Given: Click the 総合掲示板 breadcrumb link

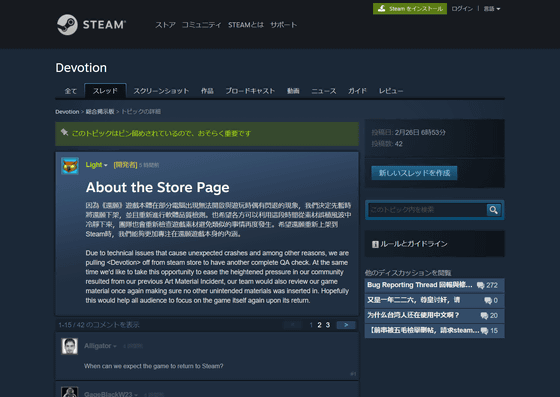Looking at the screenshot, I should [x=100, y=112].
